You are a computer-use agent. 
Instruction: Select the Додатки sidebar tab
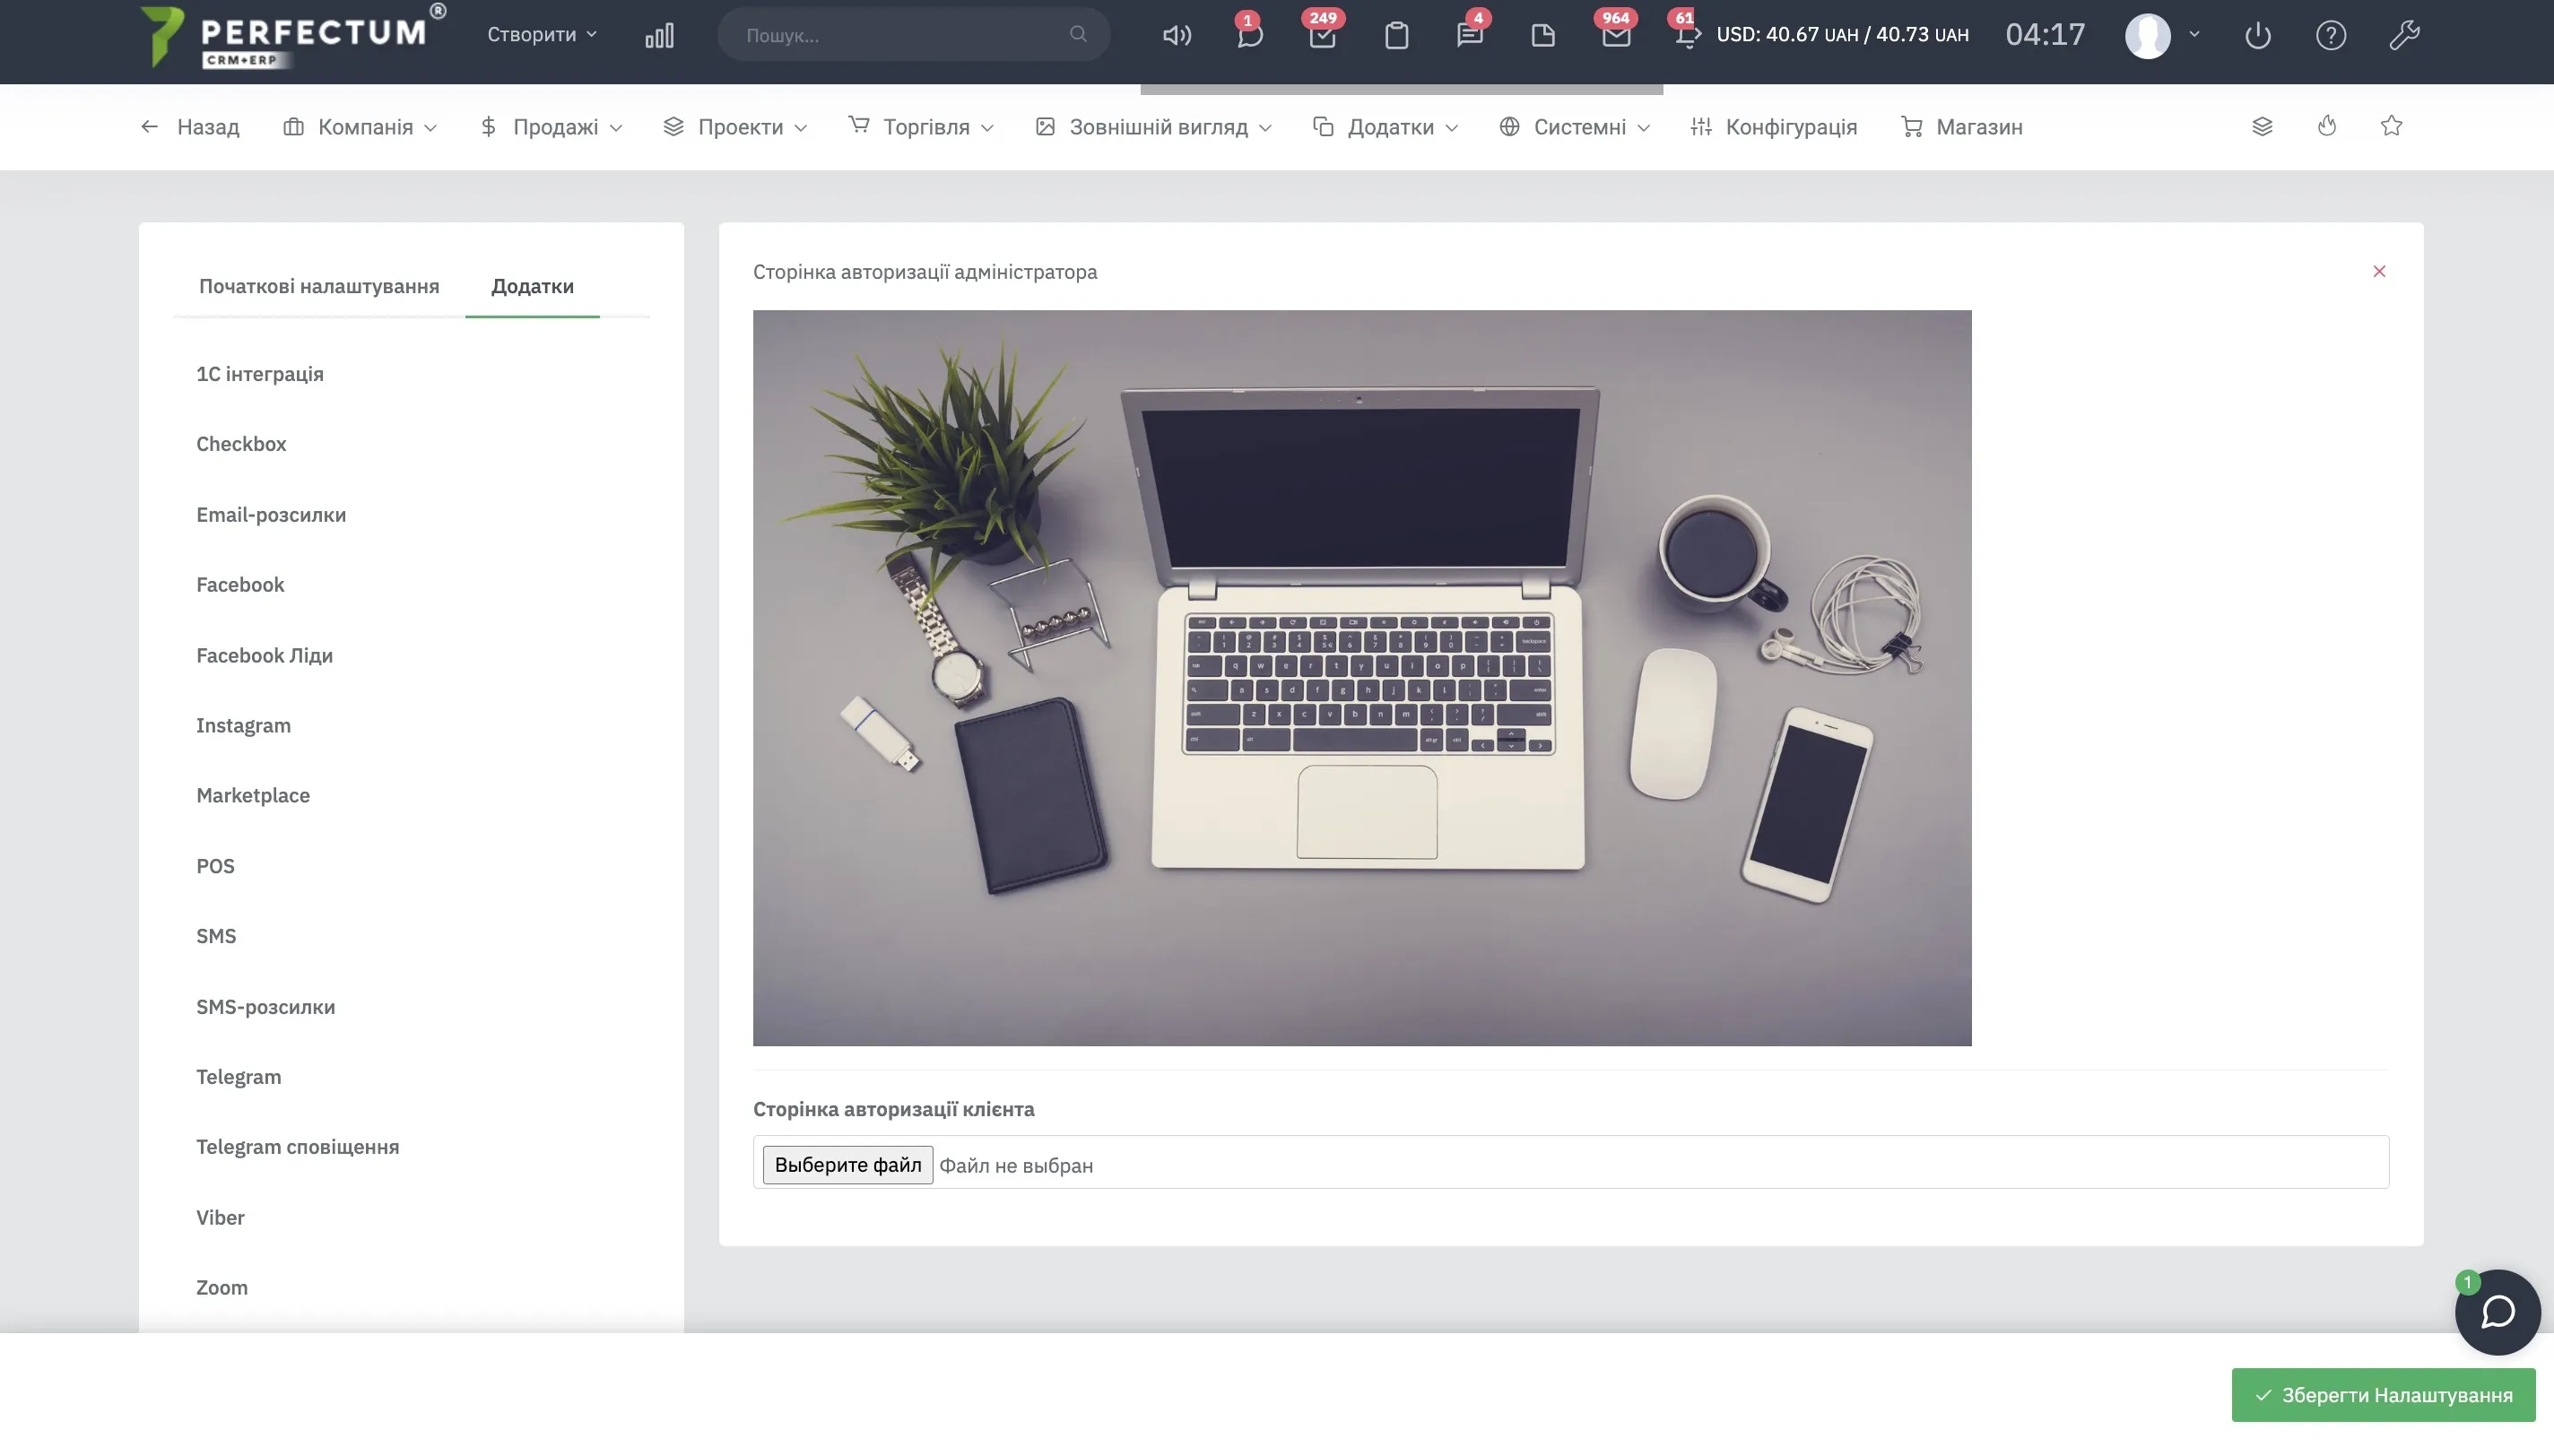point(532,286)
